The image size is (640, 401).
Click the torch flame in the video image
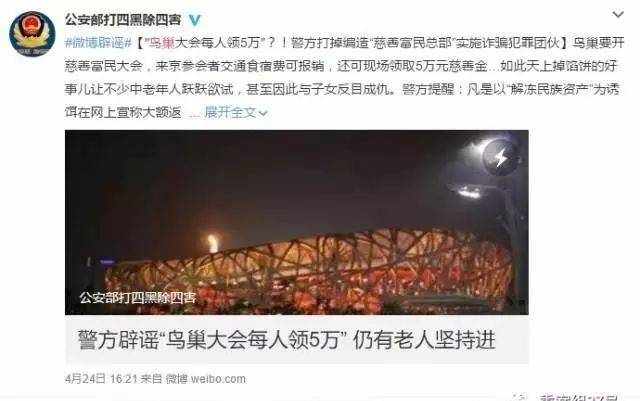(x=213, y=243)
